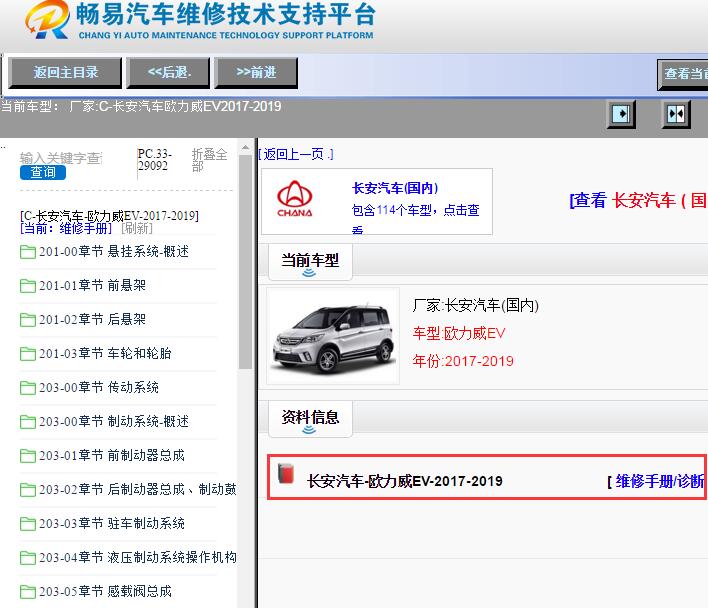Click the 查询 search button
The image size is (708, 608).
click(x=43, y=172)
